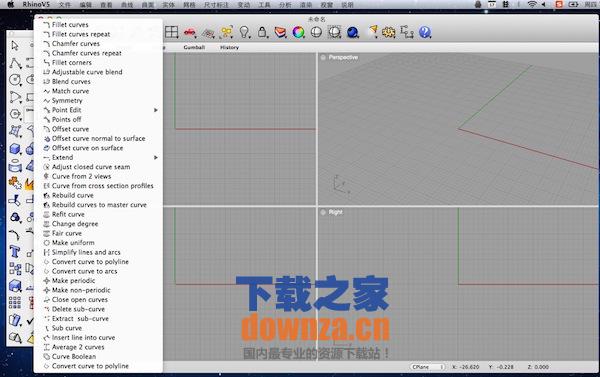Select the blue letter T text tool
This screenshot has height=377, width=600.
(15, 251)
